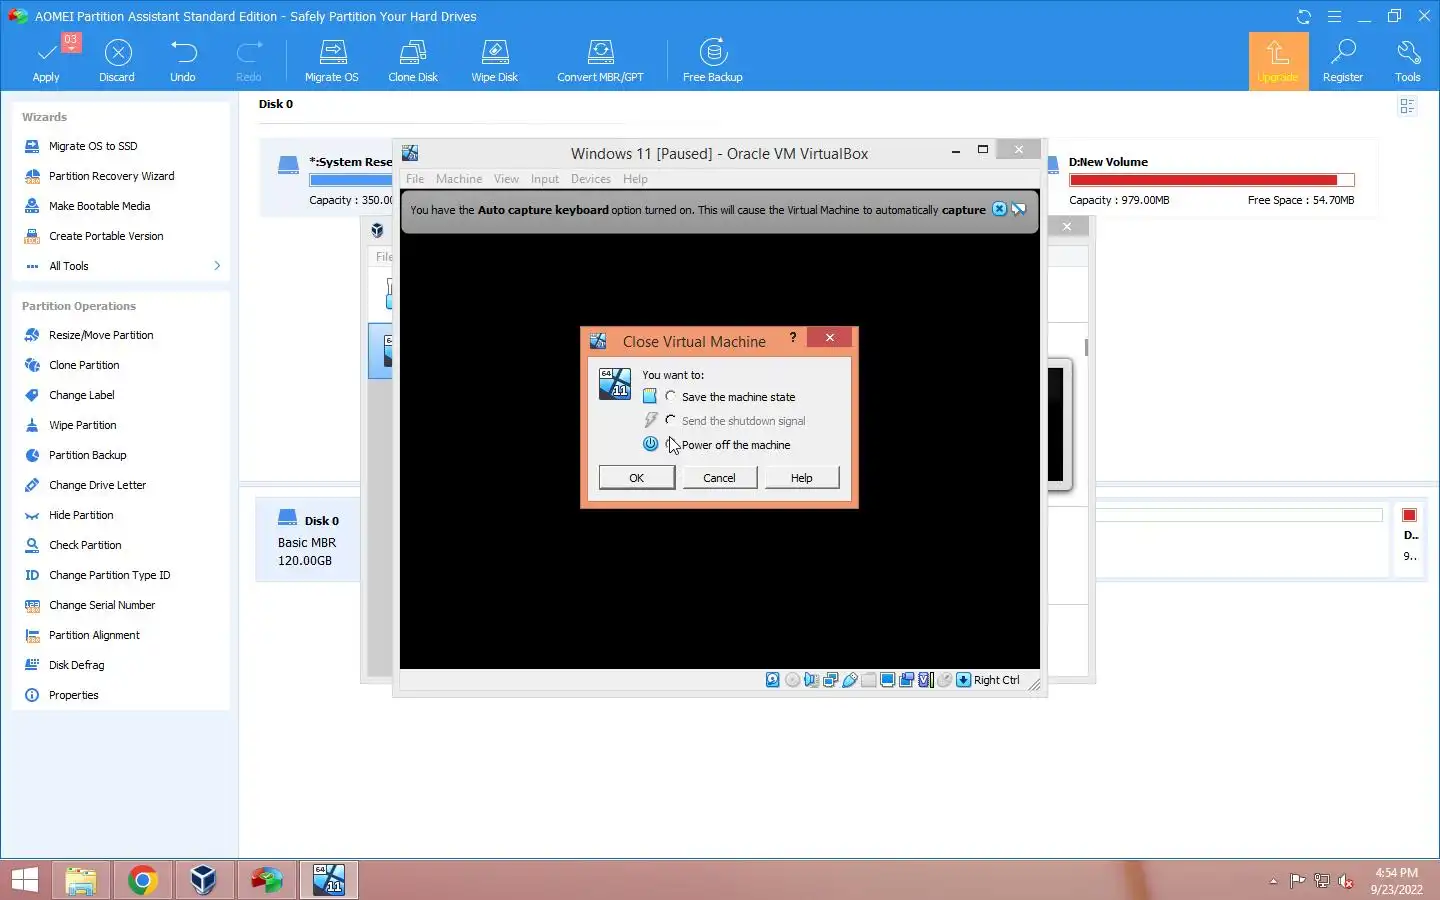Open the View menu in VirtualBox
Viewport: 1440px width, 900px height.
(x=506, y=179)
